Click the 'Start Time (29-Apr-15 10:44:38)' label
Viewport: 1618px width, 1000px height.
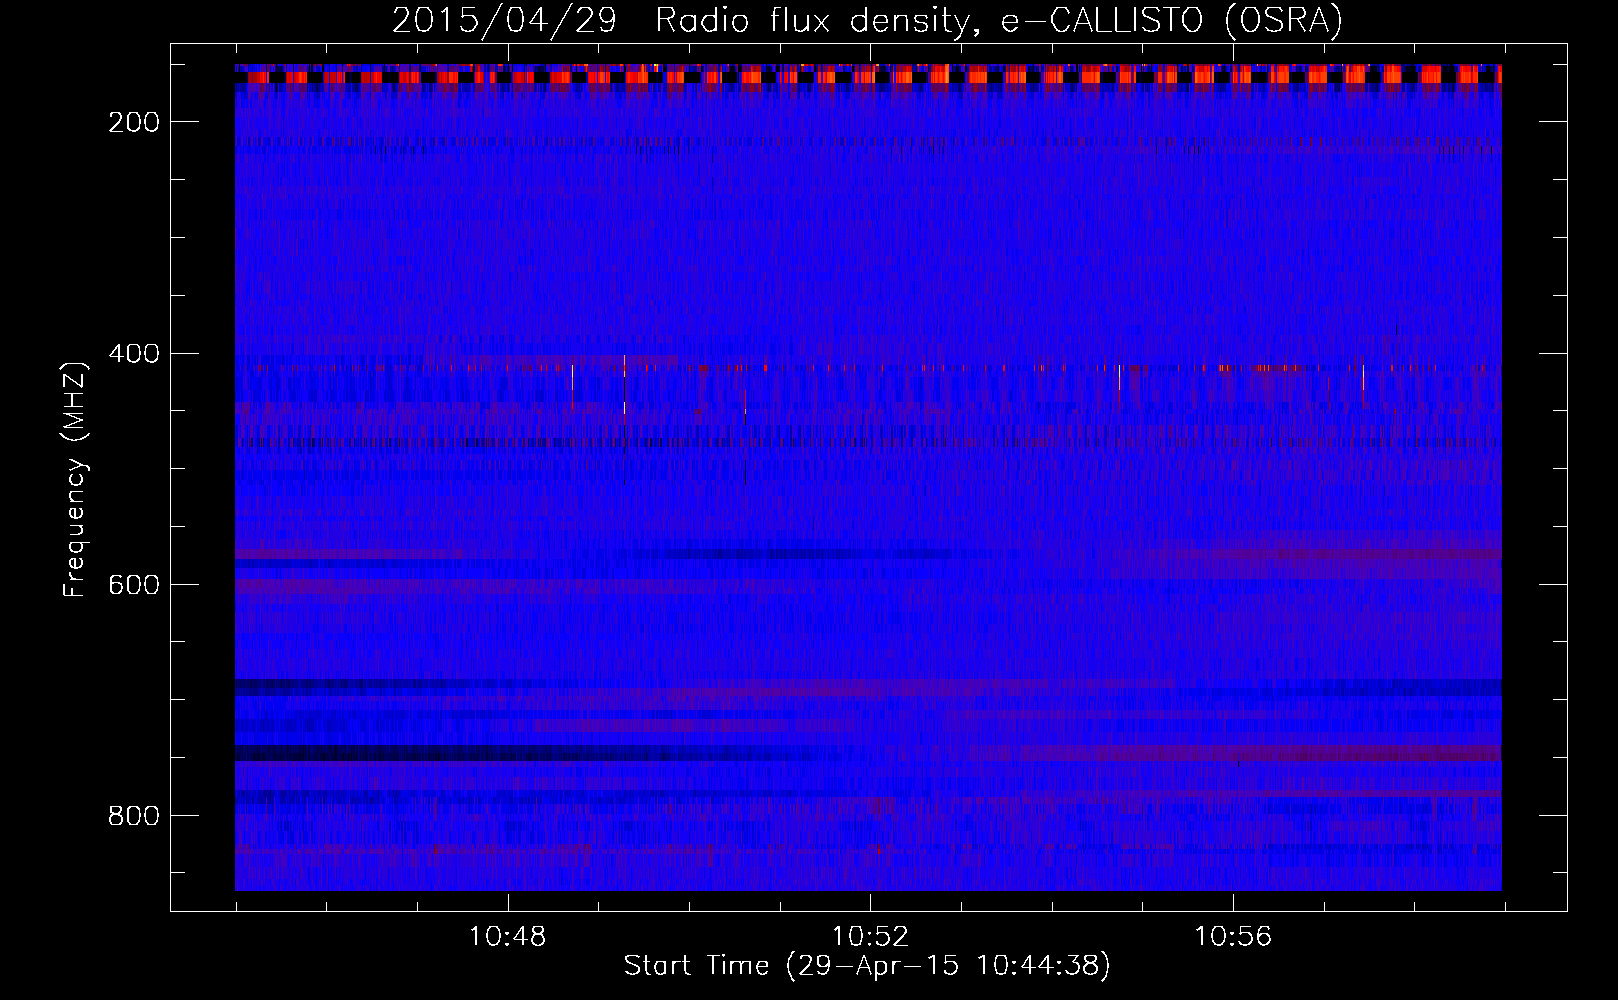pyautogui.click(x=867, y=966)
